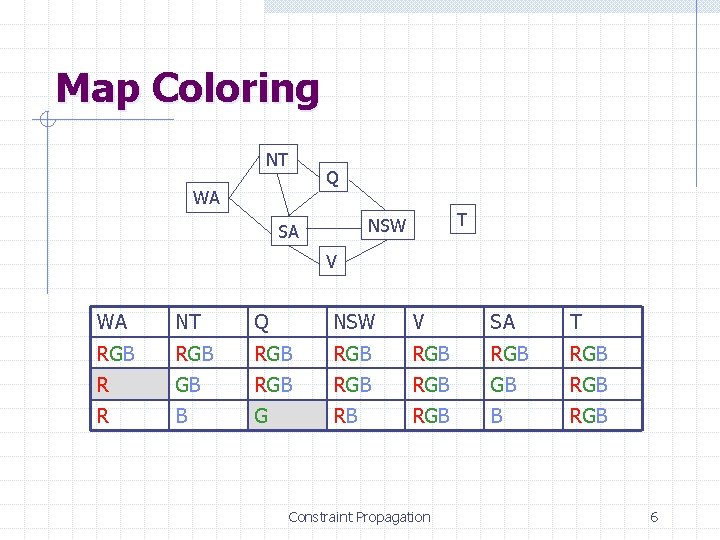Click the B cell in the NT column
This screenshot has width=720, height=540.
(208, 416)
